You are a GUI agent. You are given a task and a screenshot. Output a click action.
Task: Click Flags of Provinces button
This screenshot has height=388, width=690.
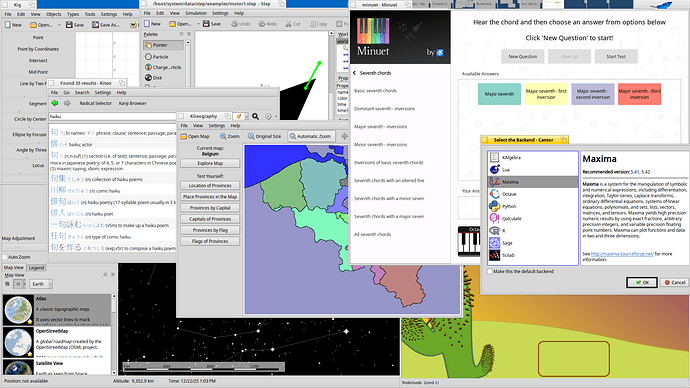pyautogui.click(x=210, y=241)
